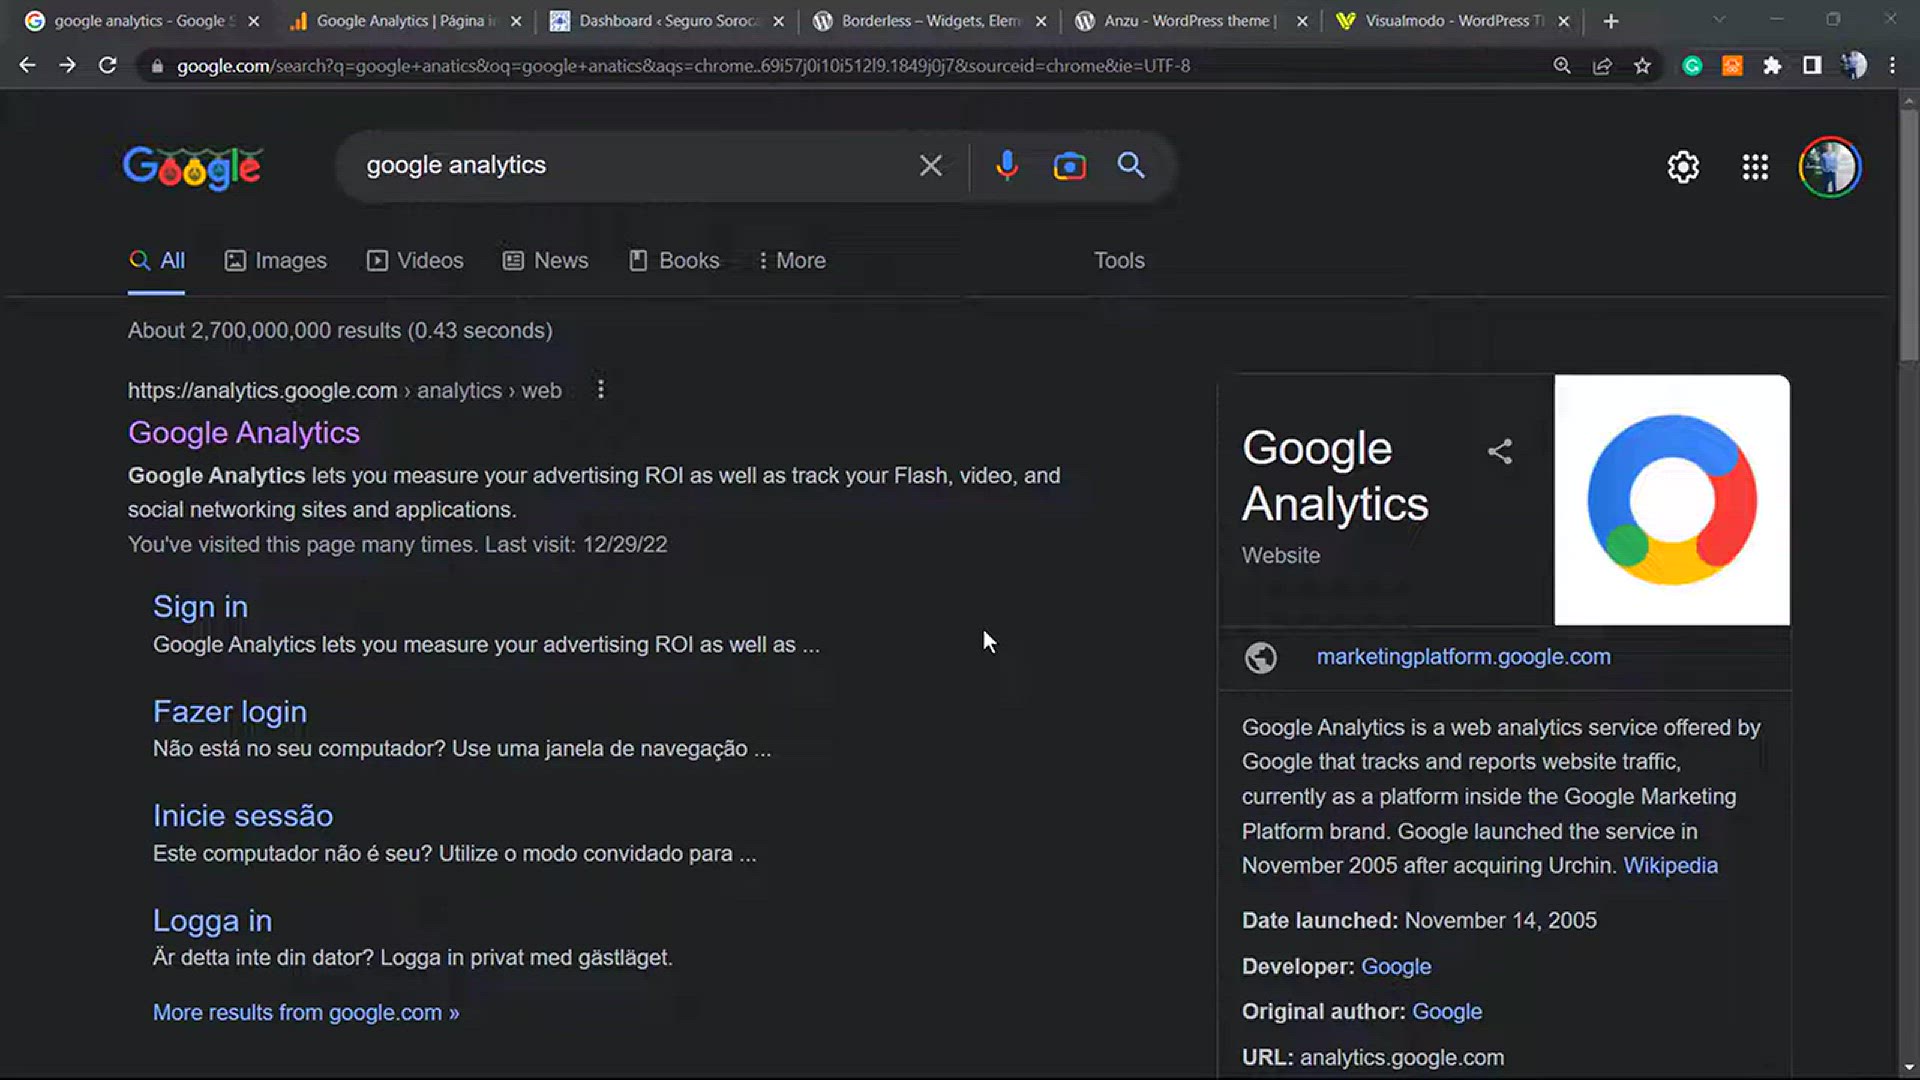Open the Fazer login sitelink
This screenshot has height=1080, width=1920.
tap(230, 712)
